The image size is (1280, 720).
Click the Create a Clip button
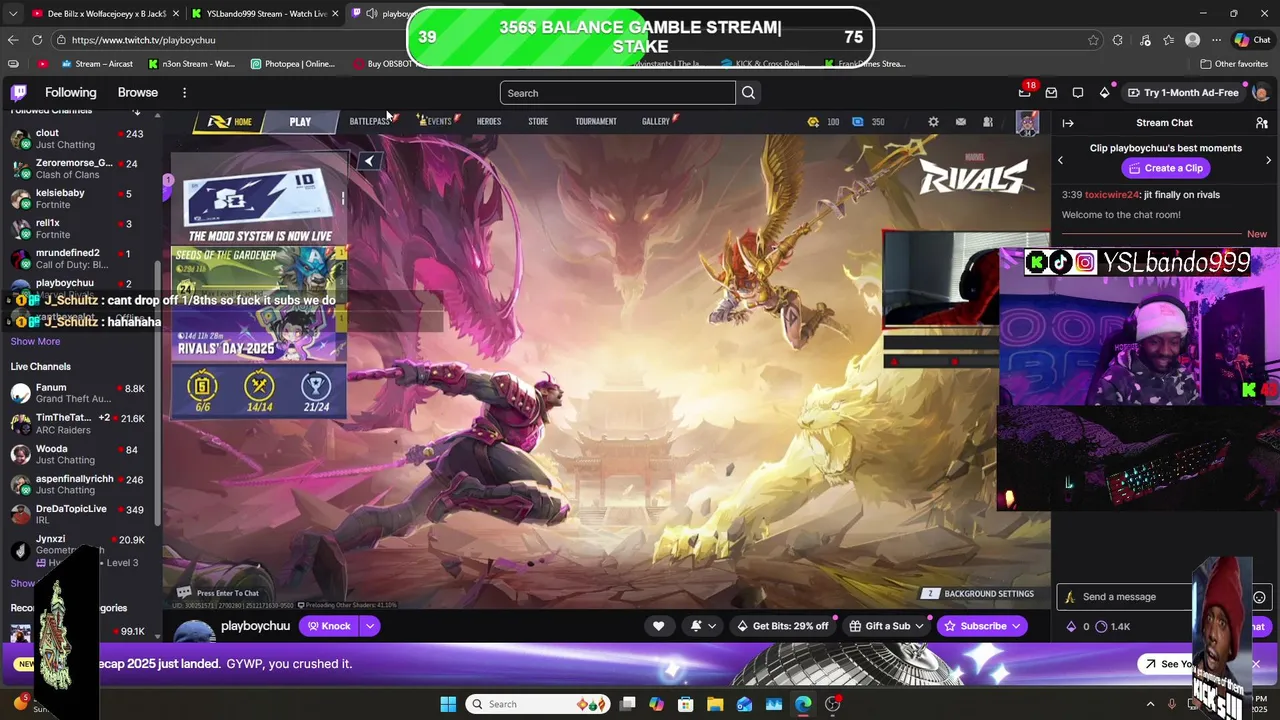coord(1164,168)
